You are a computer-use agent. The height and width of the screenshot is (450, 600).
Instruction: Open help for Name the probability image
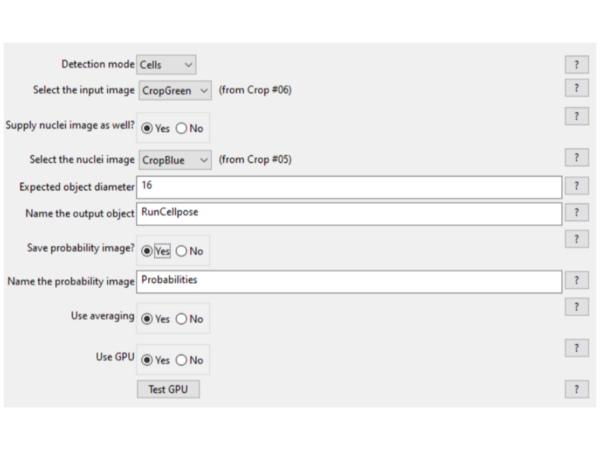click(575, 281)
